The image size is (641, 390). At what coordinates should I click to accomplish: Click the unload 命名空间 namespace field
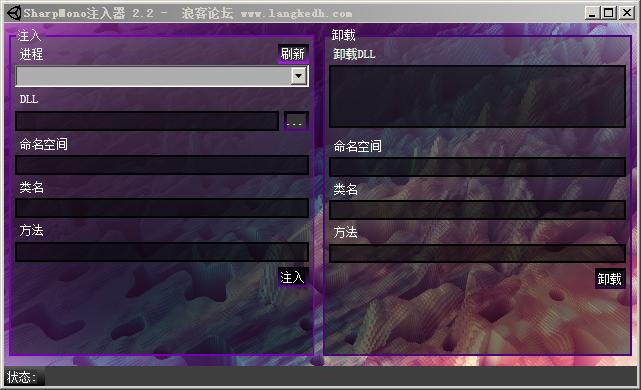coord(477,167)
